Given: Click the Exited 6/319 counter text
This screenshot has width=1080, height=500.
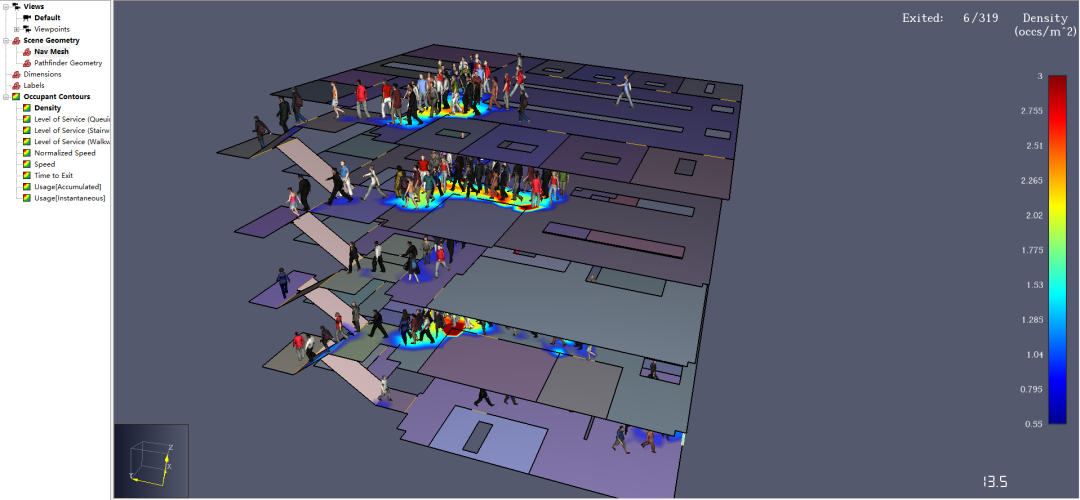Looking at the screenshot, I should tap(950, 19).
